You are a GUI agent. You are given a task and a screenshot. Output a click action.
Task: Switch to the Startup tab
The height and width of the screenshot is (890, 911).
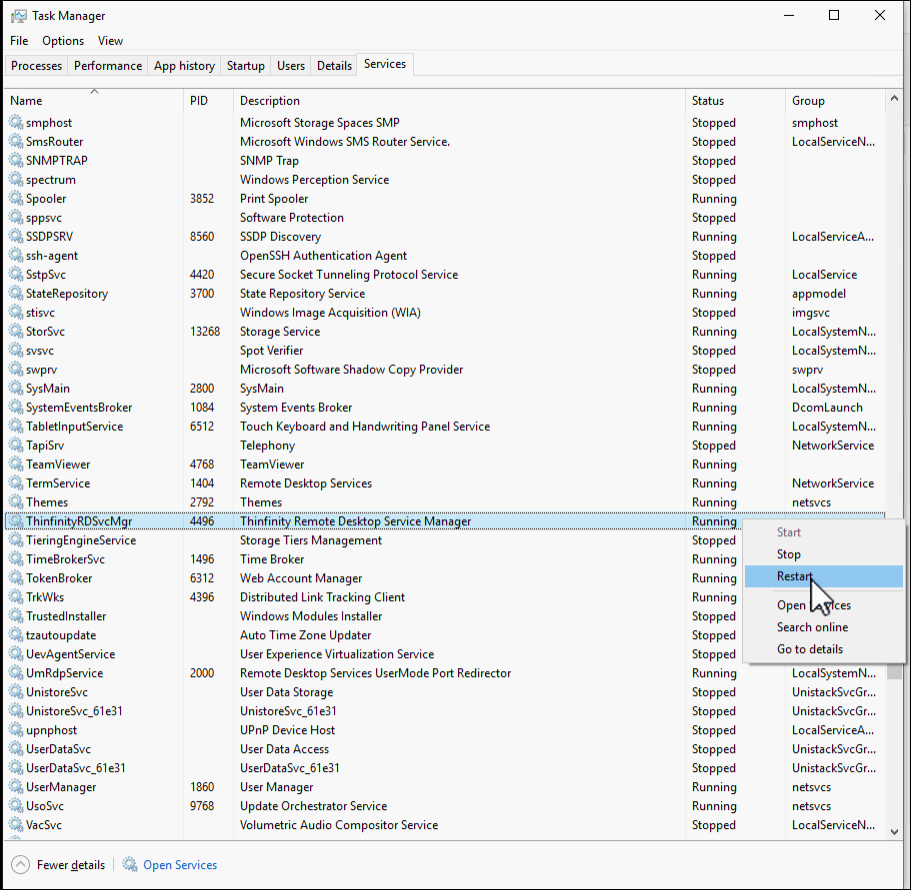click(x=245, y=65)
